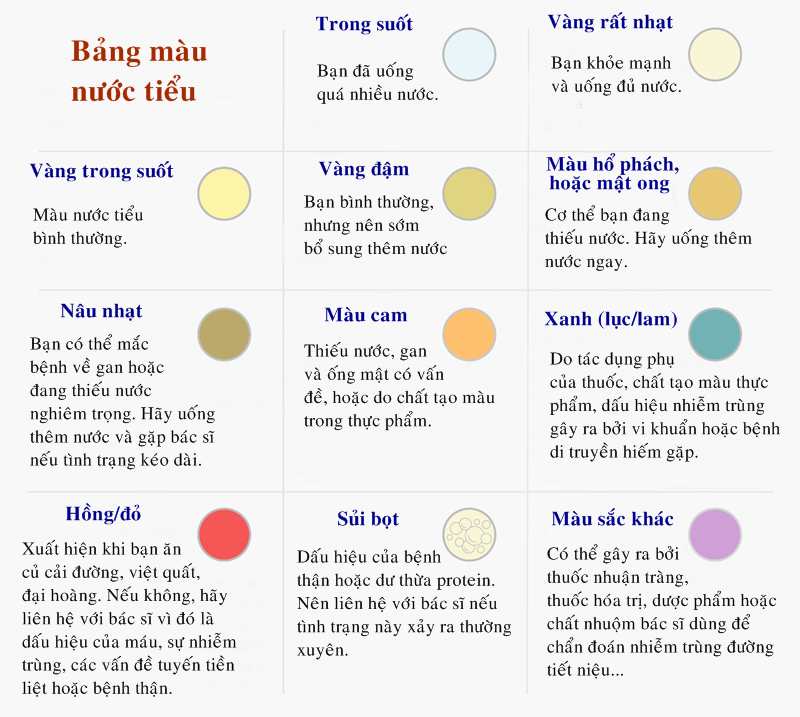Select the light brown color circle
800x717 pixels.
(x=224, y=334)
